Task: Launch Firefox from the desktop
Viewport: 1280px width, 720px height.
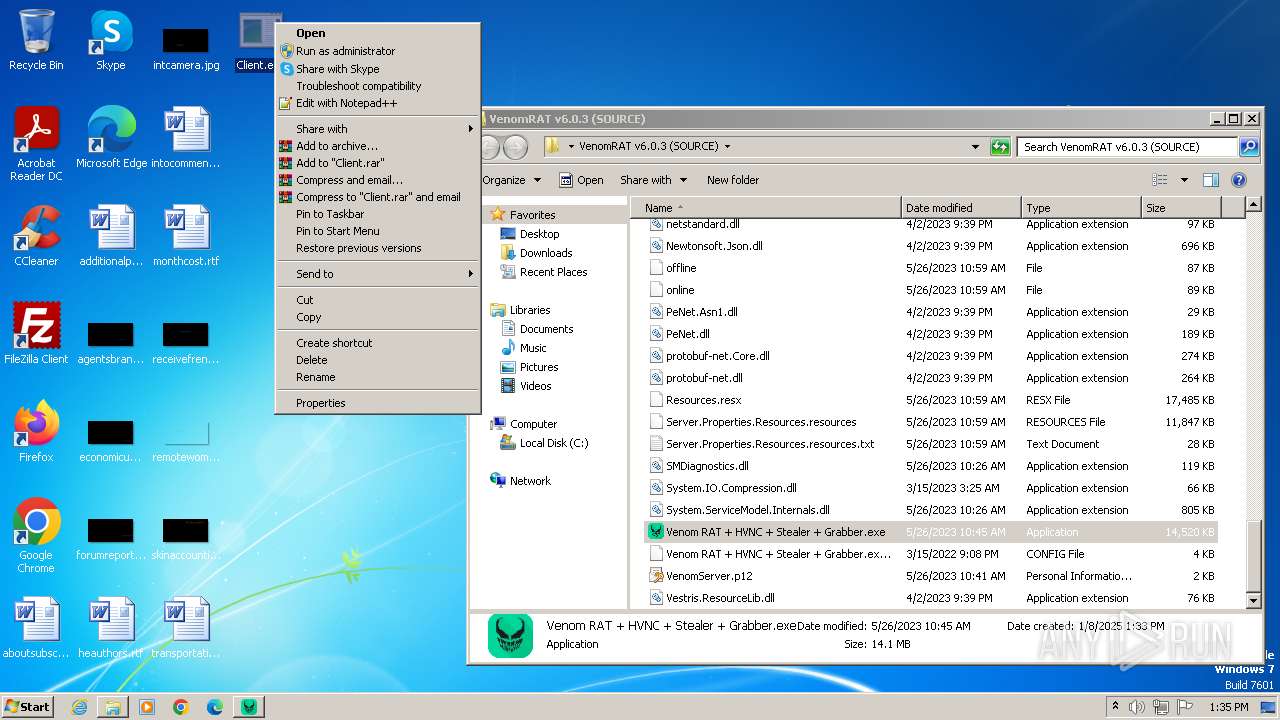Action: tap(36, 432)
